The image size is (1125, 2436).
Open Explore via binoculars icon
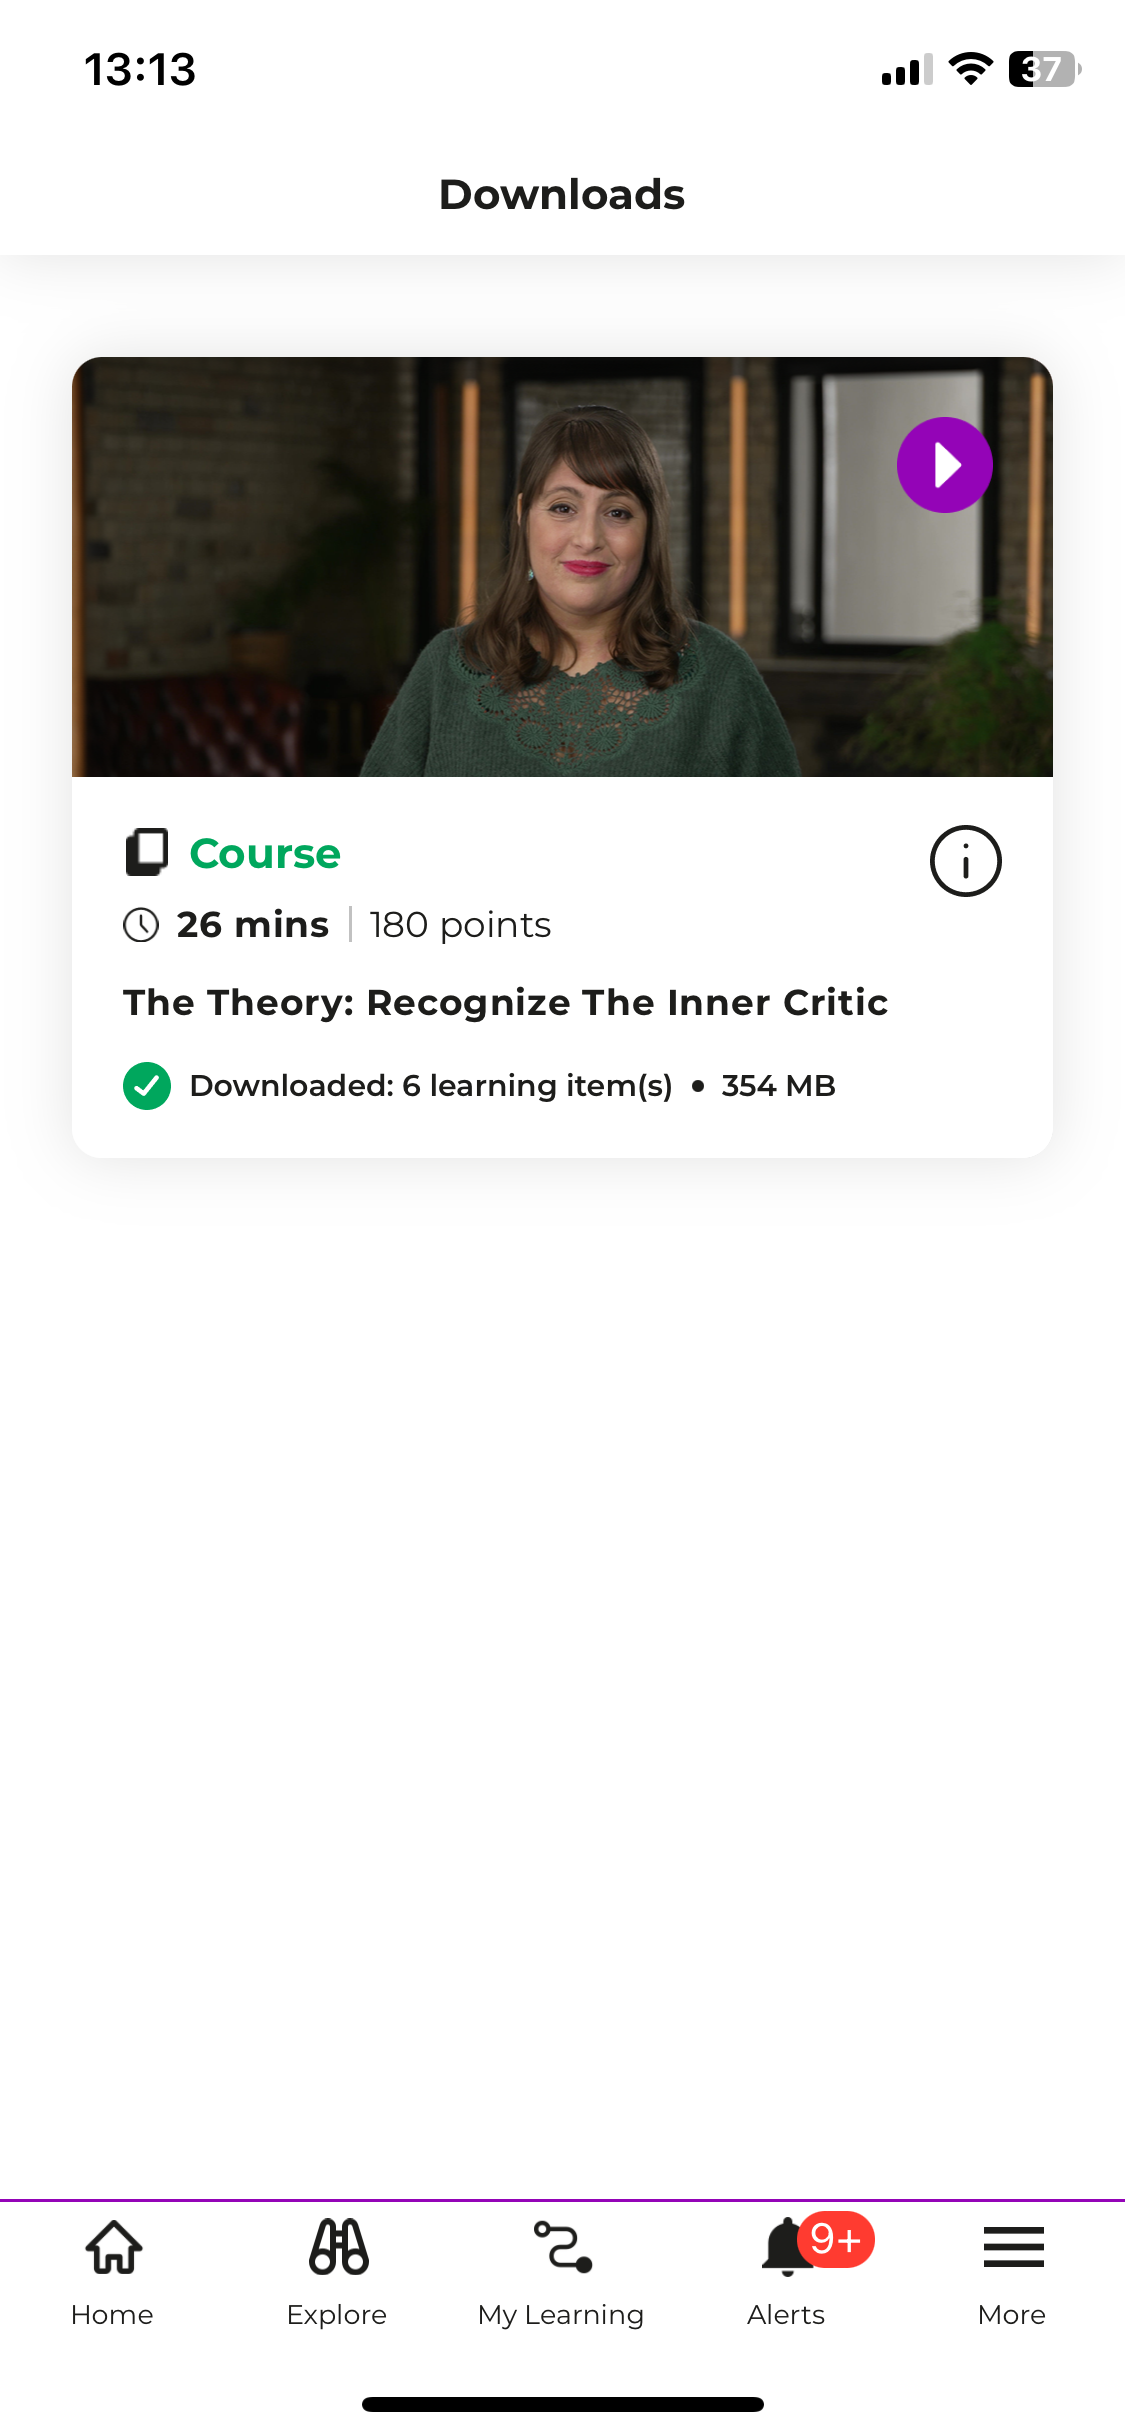click(x=338, y=2247)
